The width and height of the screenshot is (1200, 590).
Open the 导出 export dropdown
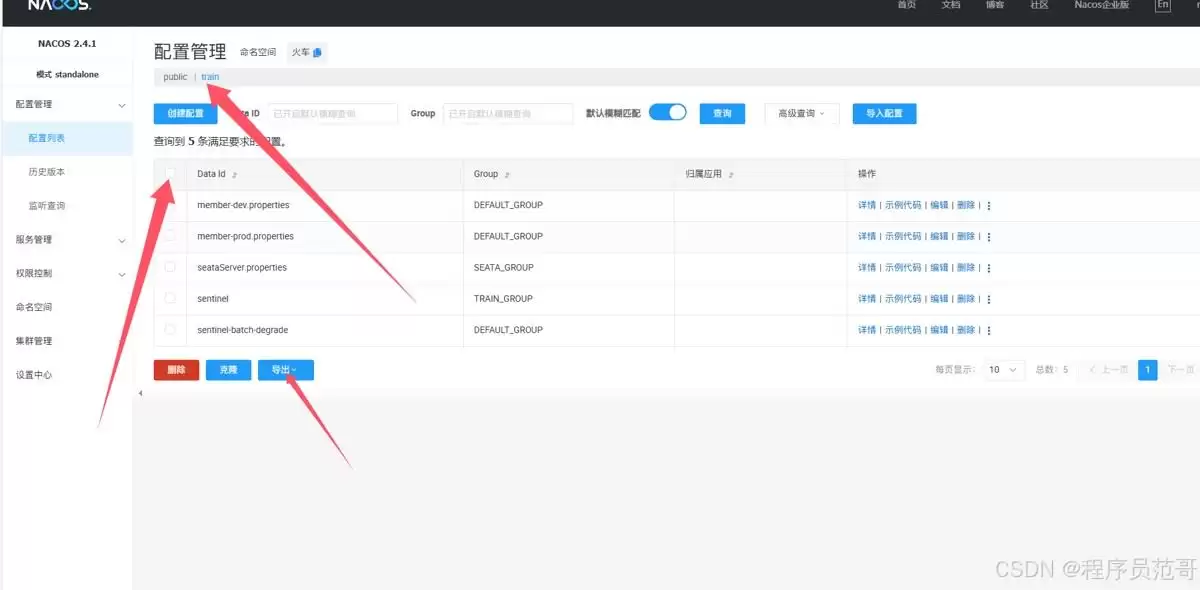click(x=285, y=370)
